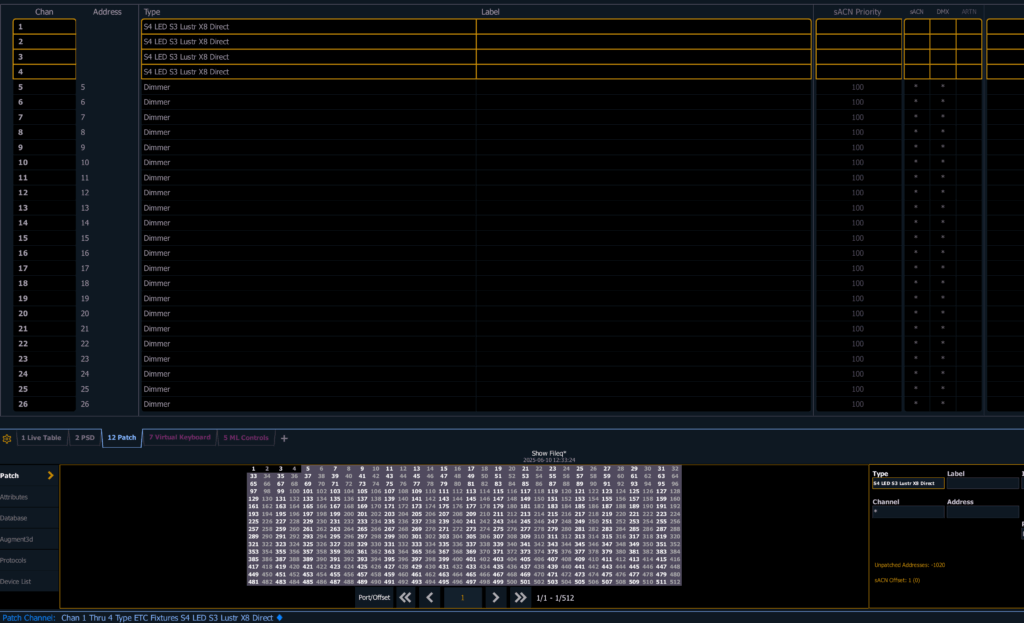This screenshot has width=1024, height=623.
Task: Click the blue diamond on command line
Action: [x=280, y=618]
